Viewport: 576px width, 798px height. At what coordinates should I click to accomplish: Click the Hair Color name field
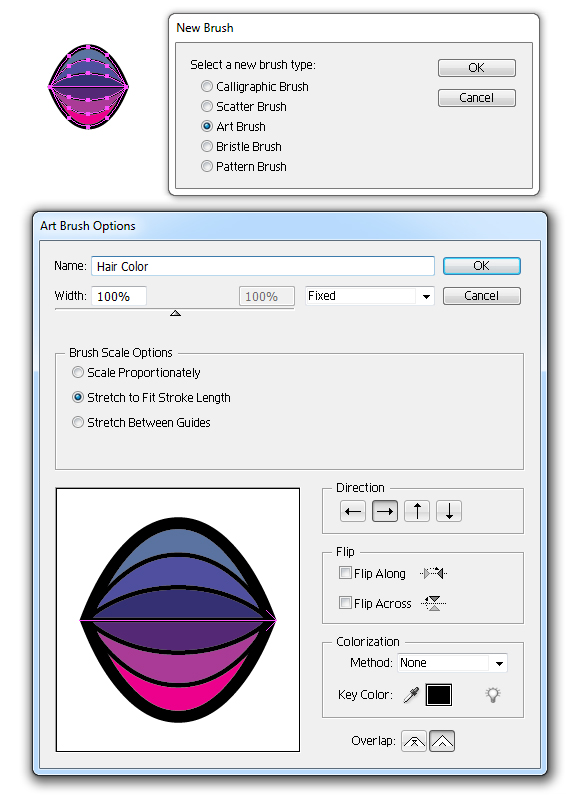pos(263,266)
